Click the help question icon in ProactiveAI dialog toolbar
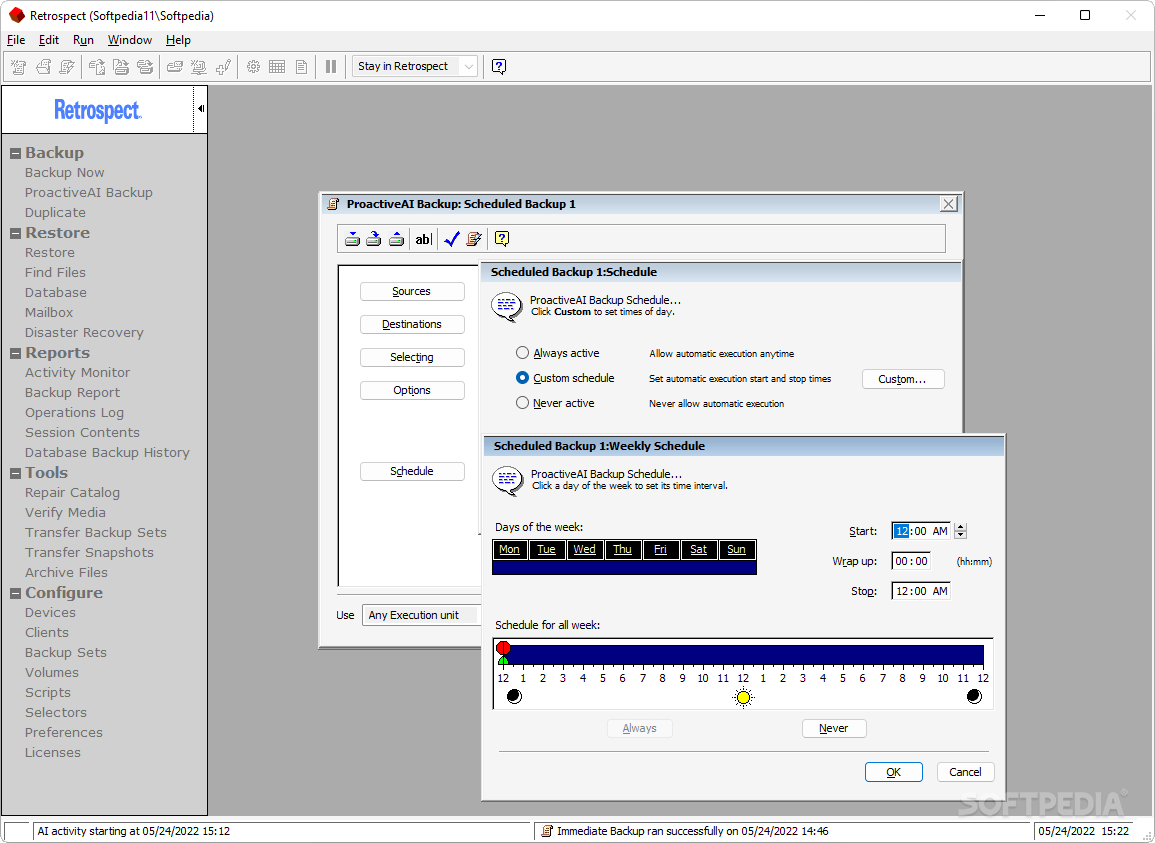This screenshot has width=1155, height=843. click(502, 238)
